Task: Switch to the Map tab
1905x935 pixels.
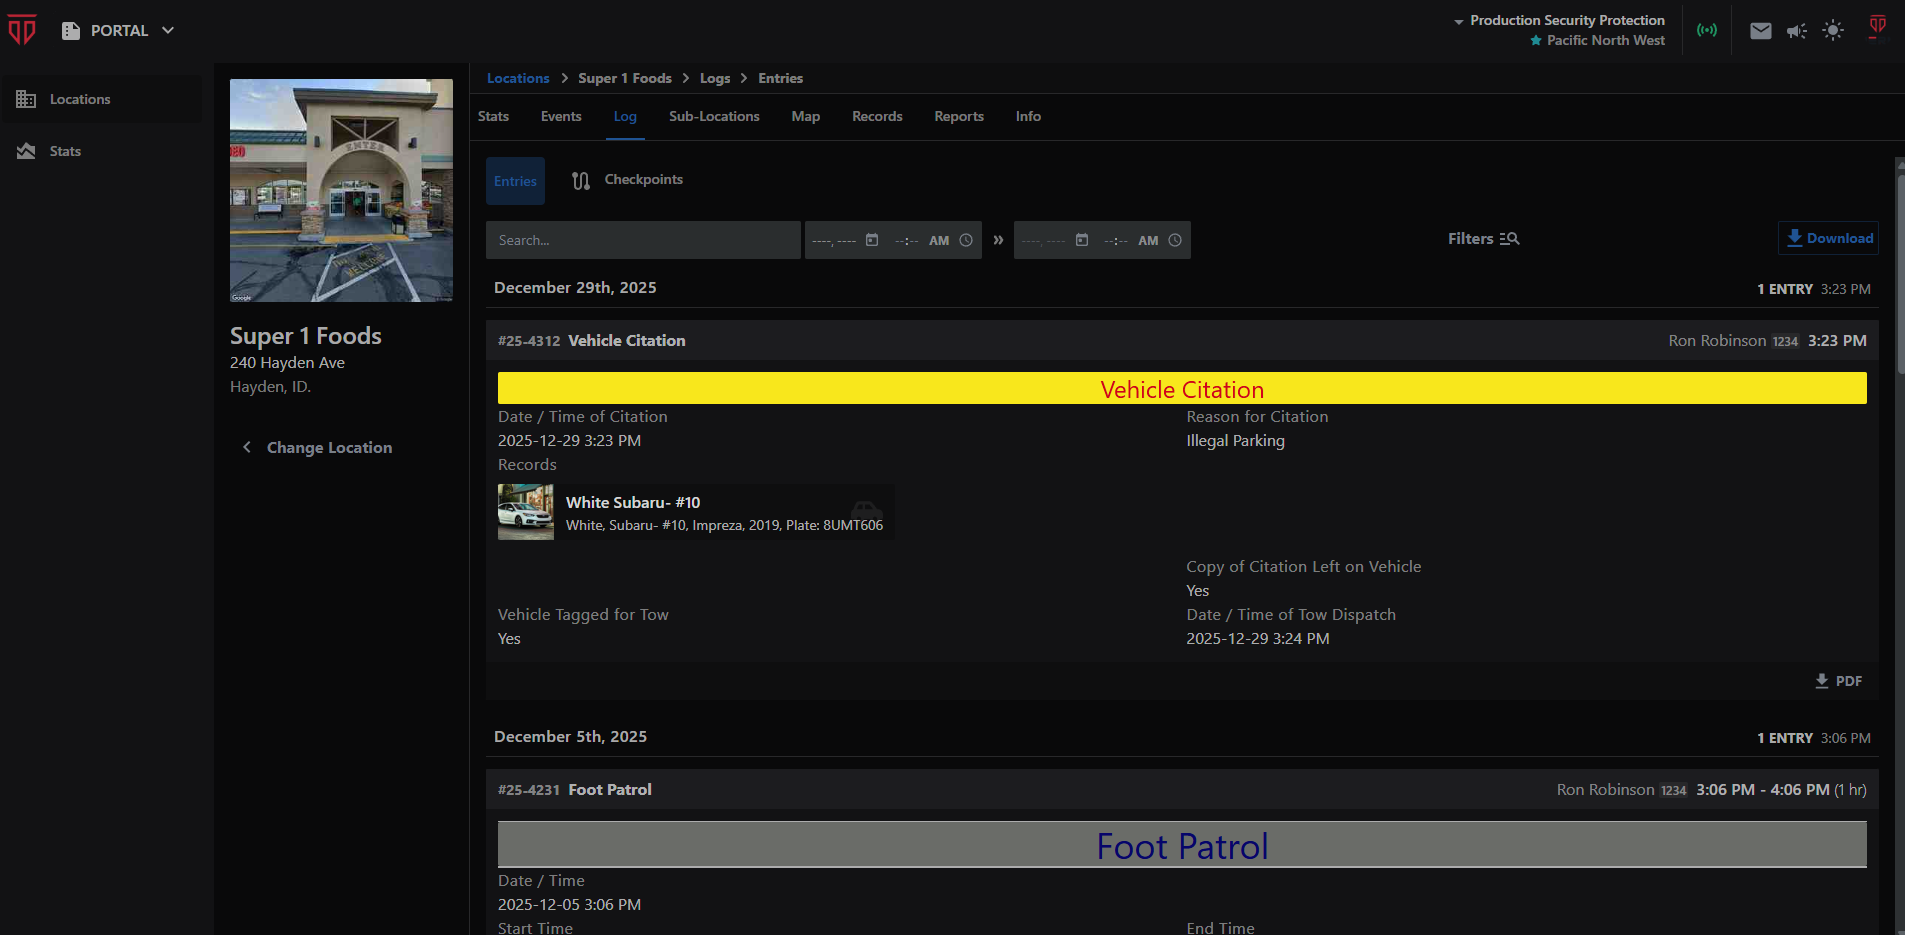Action: coord(806,116)
